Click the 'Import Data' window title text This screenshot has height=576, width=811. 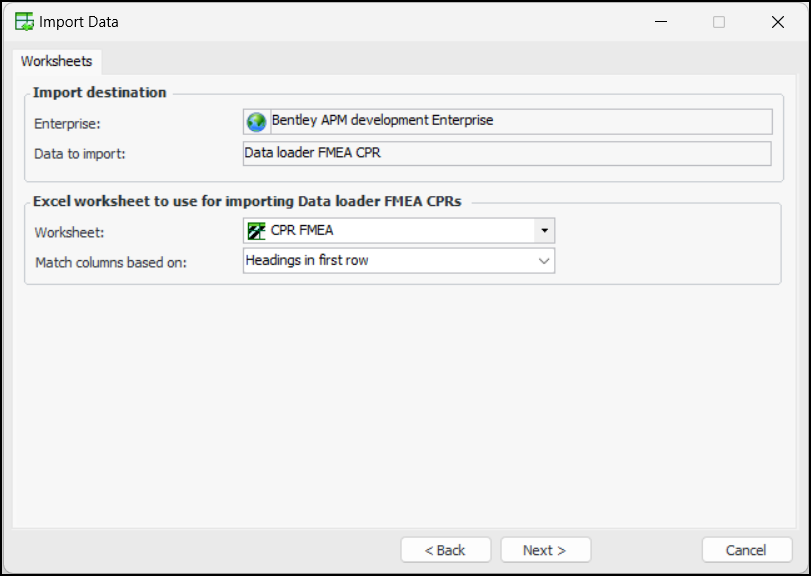pos(79,21)
